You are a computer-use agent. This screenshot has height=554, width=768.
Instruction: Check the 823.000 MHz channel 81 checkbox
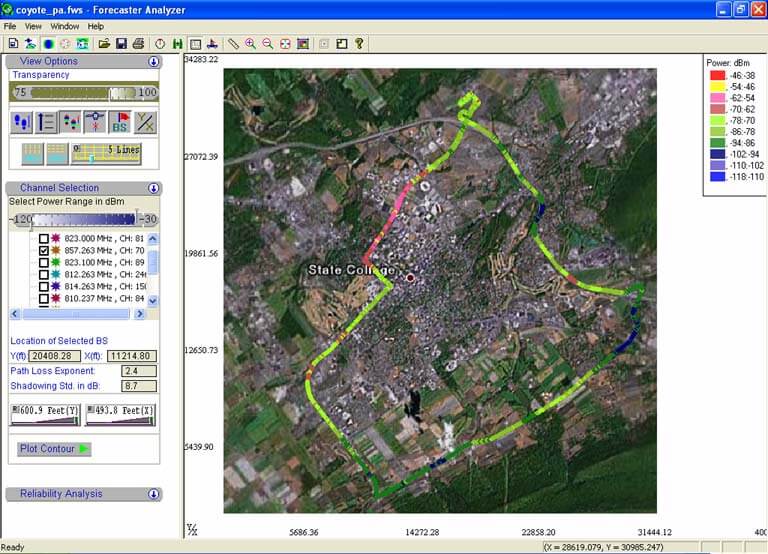click(x=43, y=239)
